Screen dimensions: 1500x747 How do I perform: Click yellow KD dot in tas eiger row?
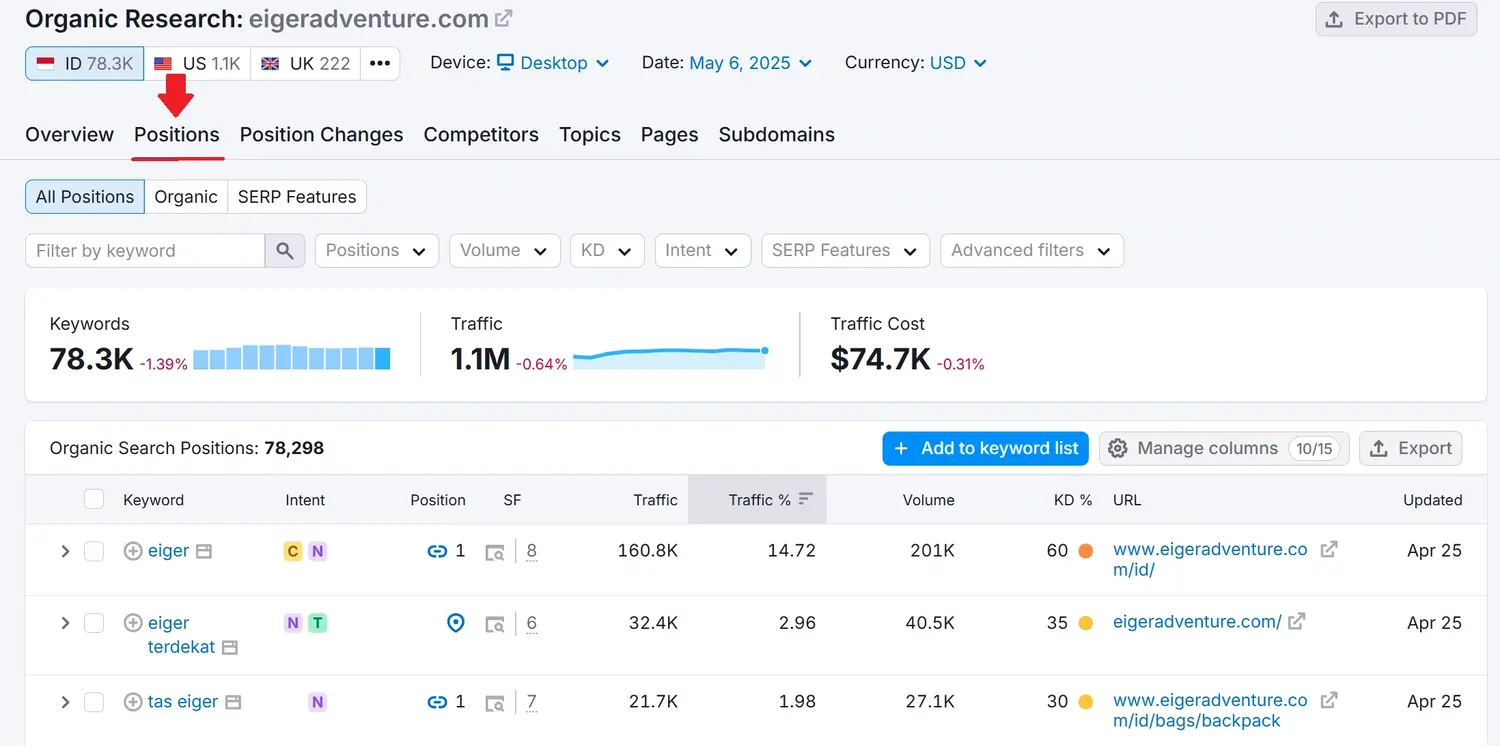(x=1085, y=702)
